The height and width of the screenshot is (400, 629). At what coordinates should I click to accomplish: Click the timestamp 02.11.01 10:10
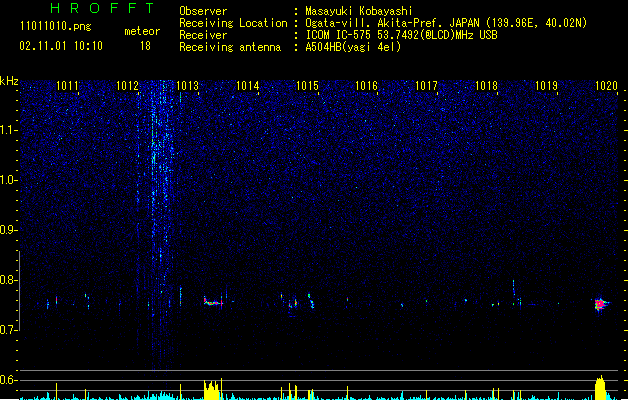(x=61, y=46)
